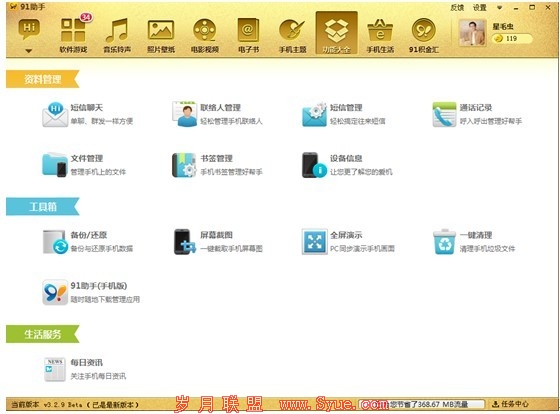The height and width of the screenshot is (414, 560).
Task: Click the 清理手机垃圾文件 description text
Action: (488, 249)
